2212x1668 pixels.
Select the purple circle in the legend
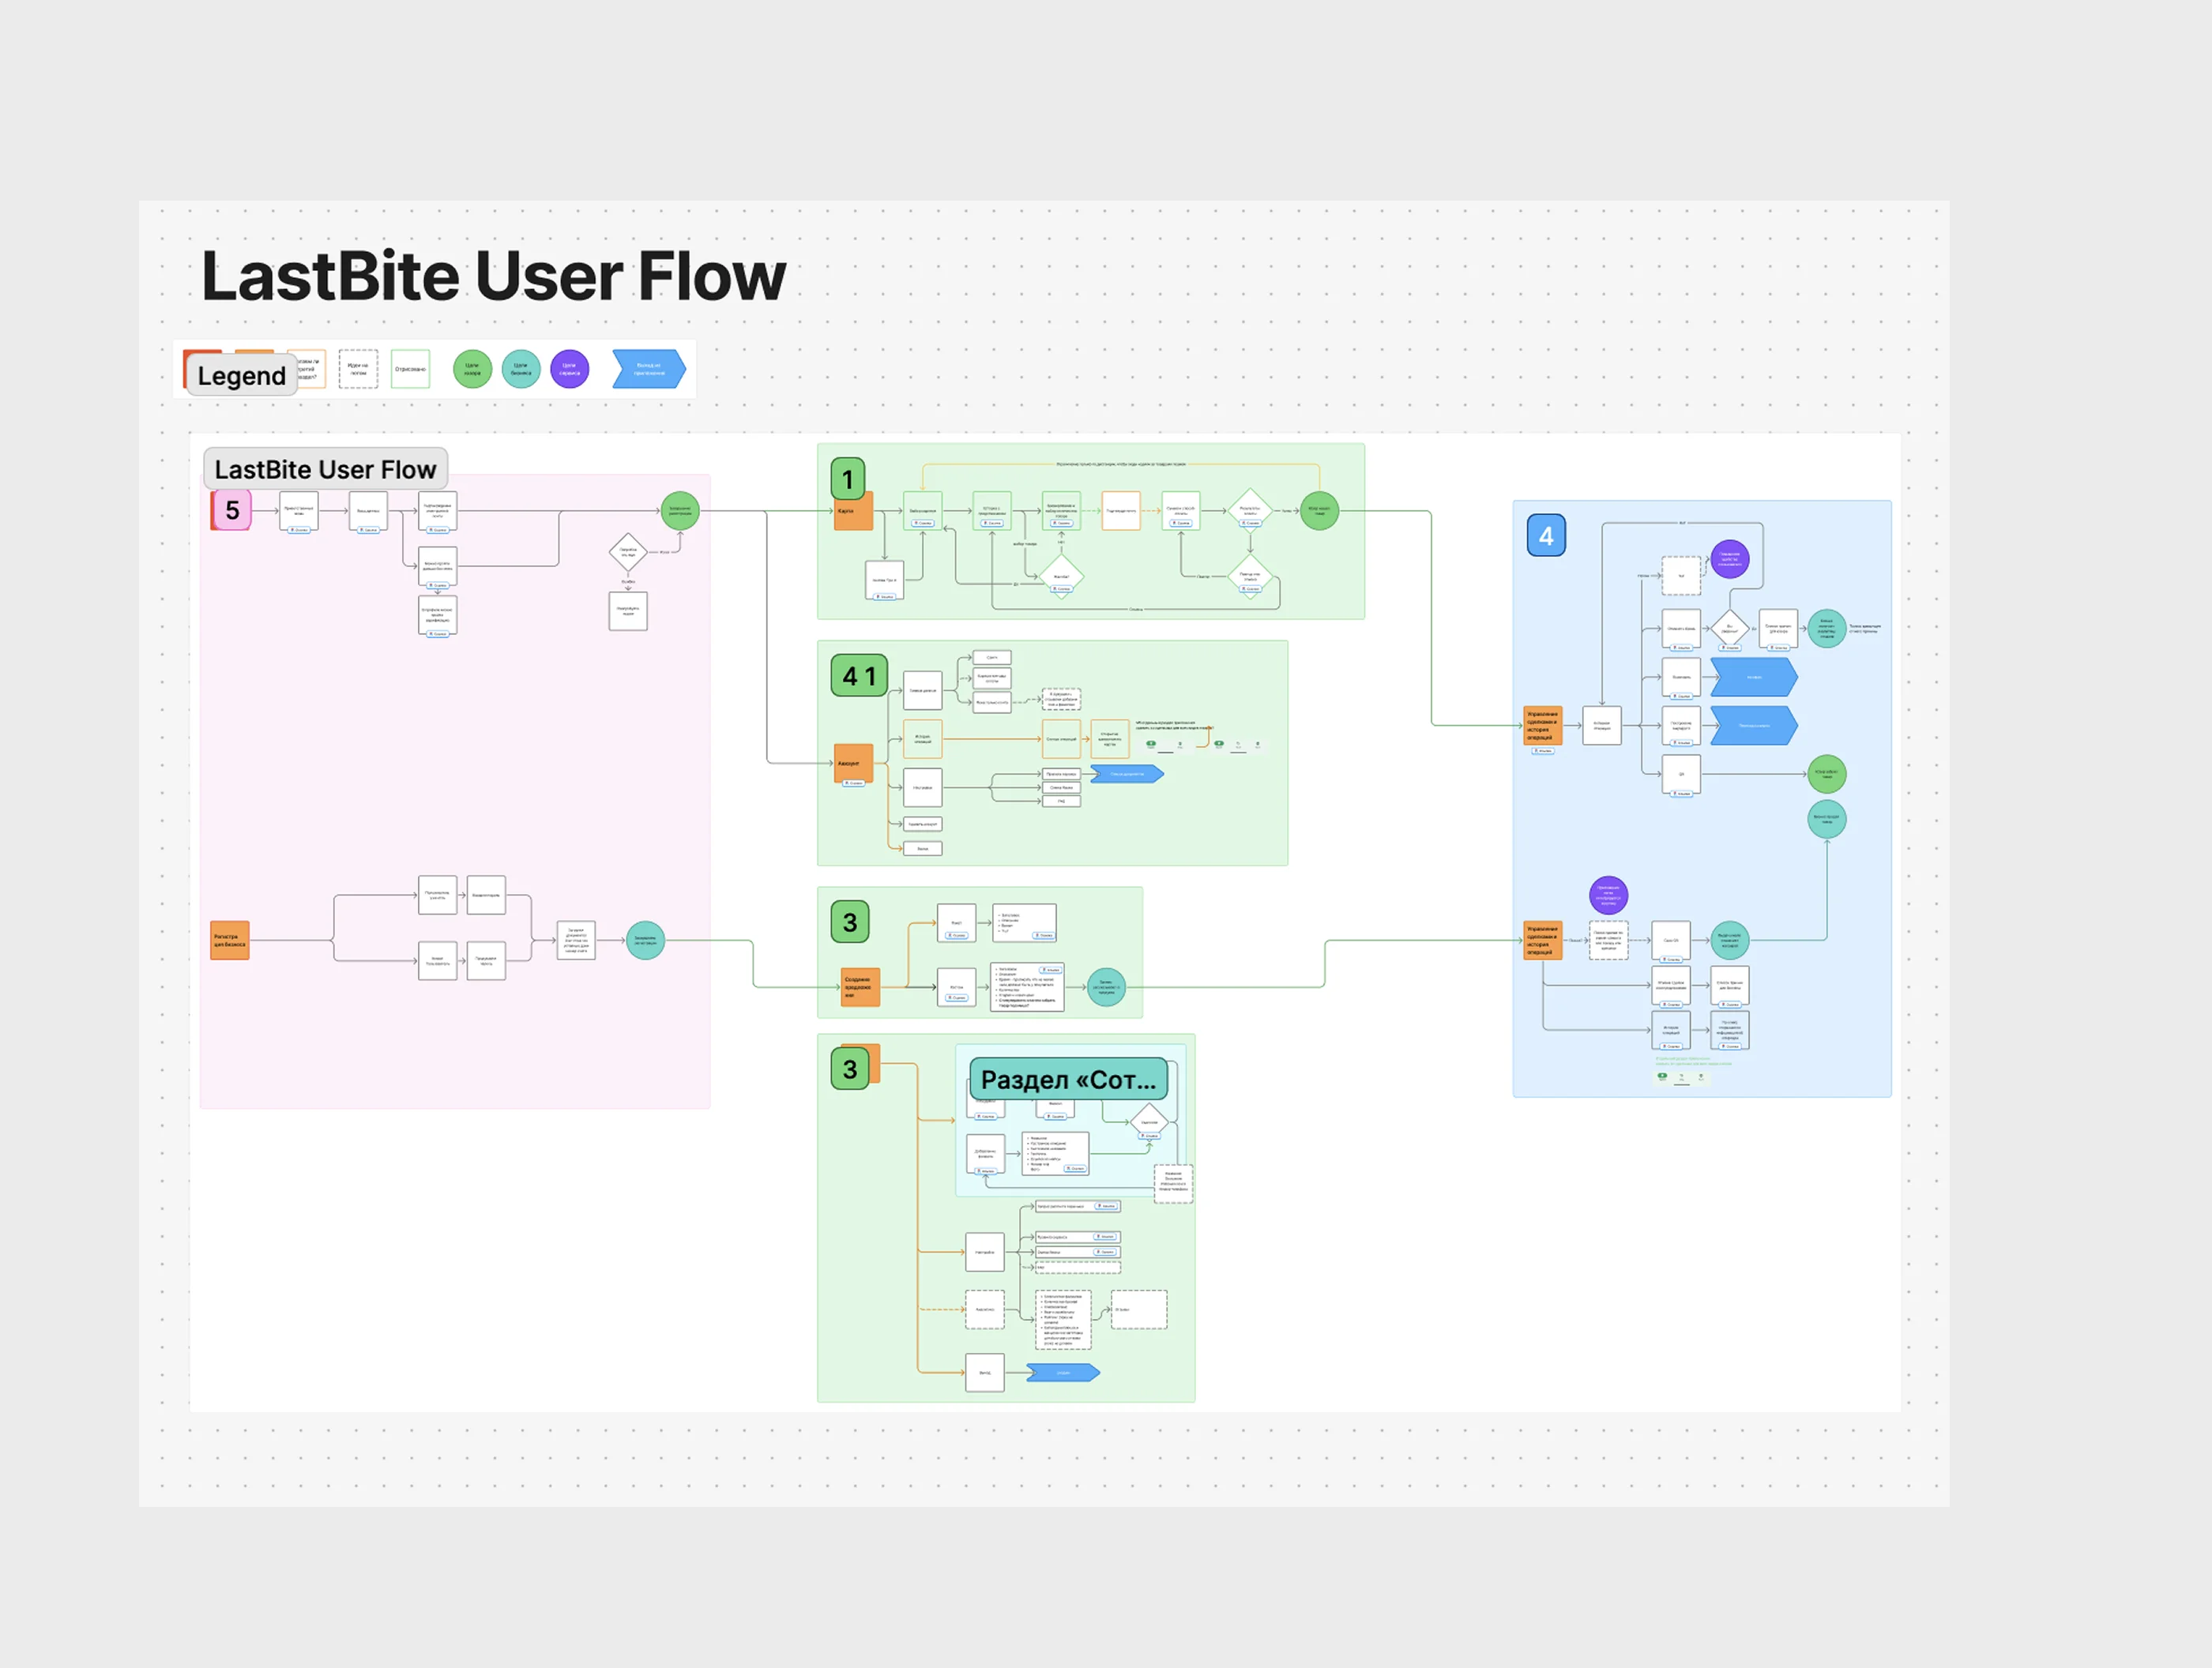coord(569,369)
